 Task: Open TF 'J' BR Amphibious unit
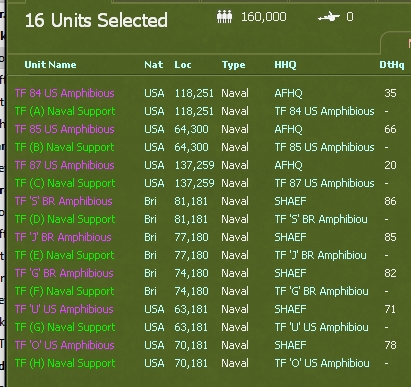click(63, 237)
